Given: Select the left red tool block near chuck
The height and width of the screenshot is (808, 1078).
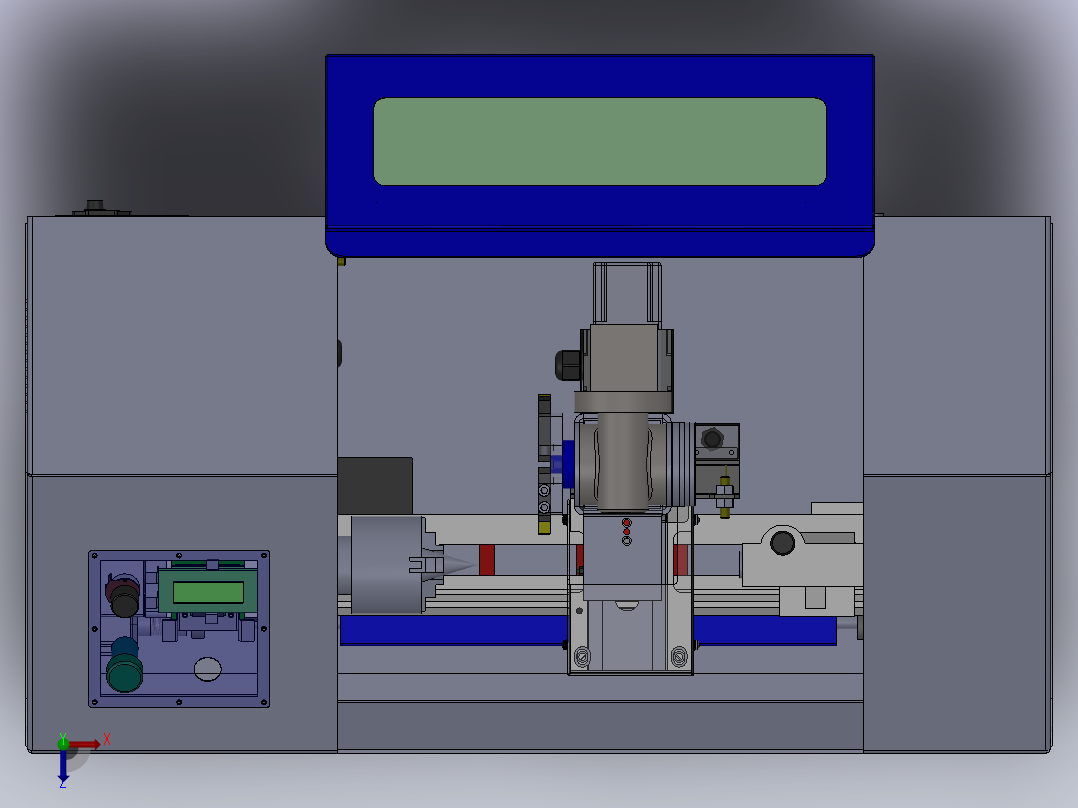Looking at the screenshot, I should coord(487,560).
